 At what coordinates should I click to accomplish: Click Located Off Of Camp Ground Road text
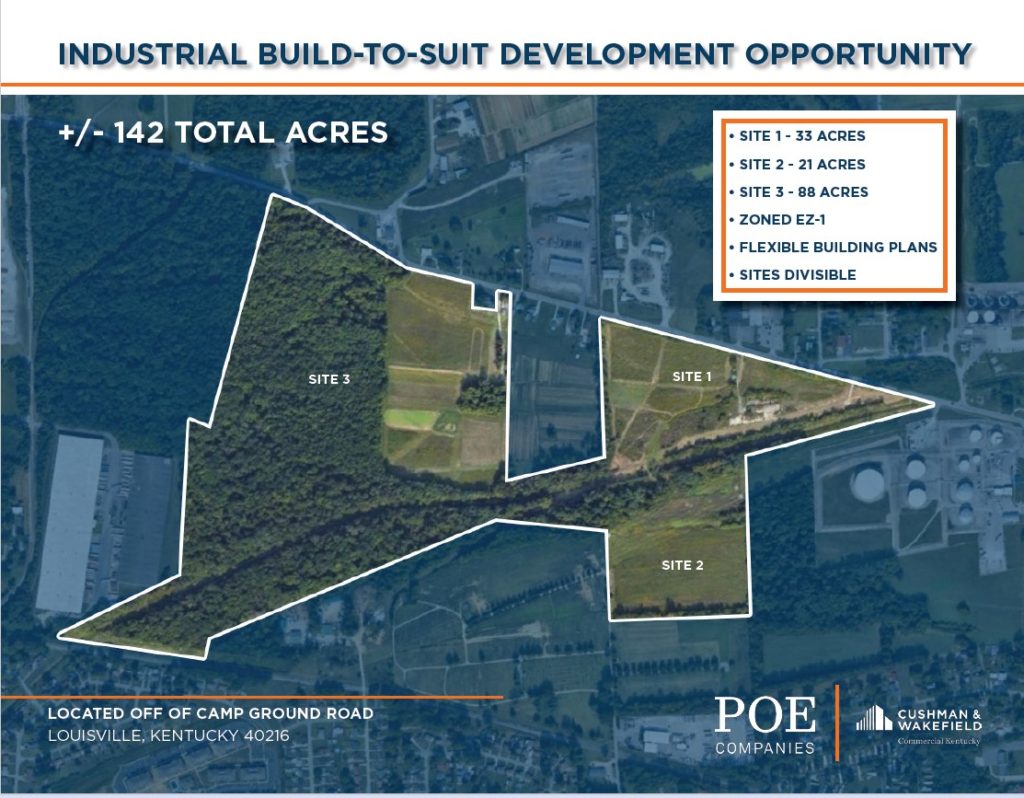210,714
